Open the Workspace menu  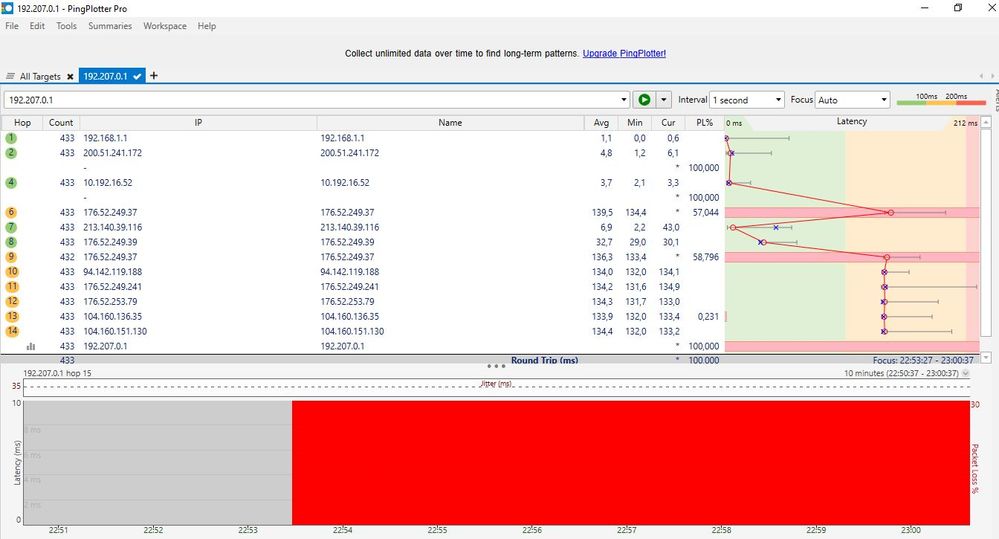pos(164,26)
